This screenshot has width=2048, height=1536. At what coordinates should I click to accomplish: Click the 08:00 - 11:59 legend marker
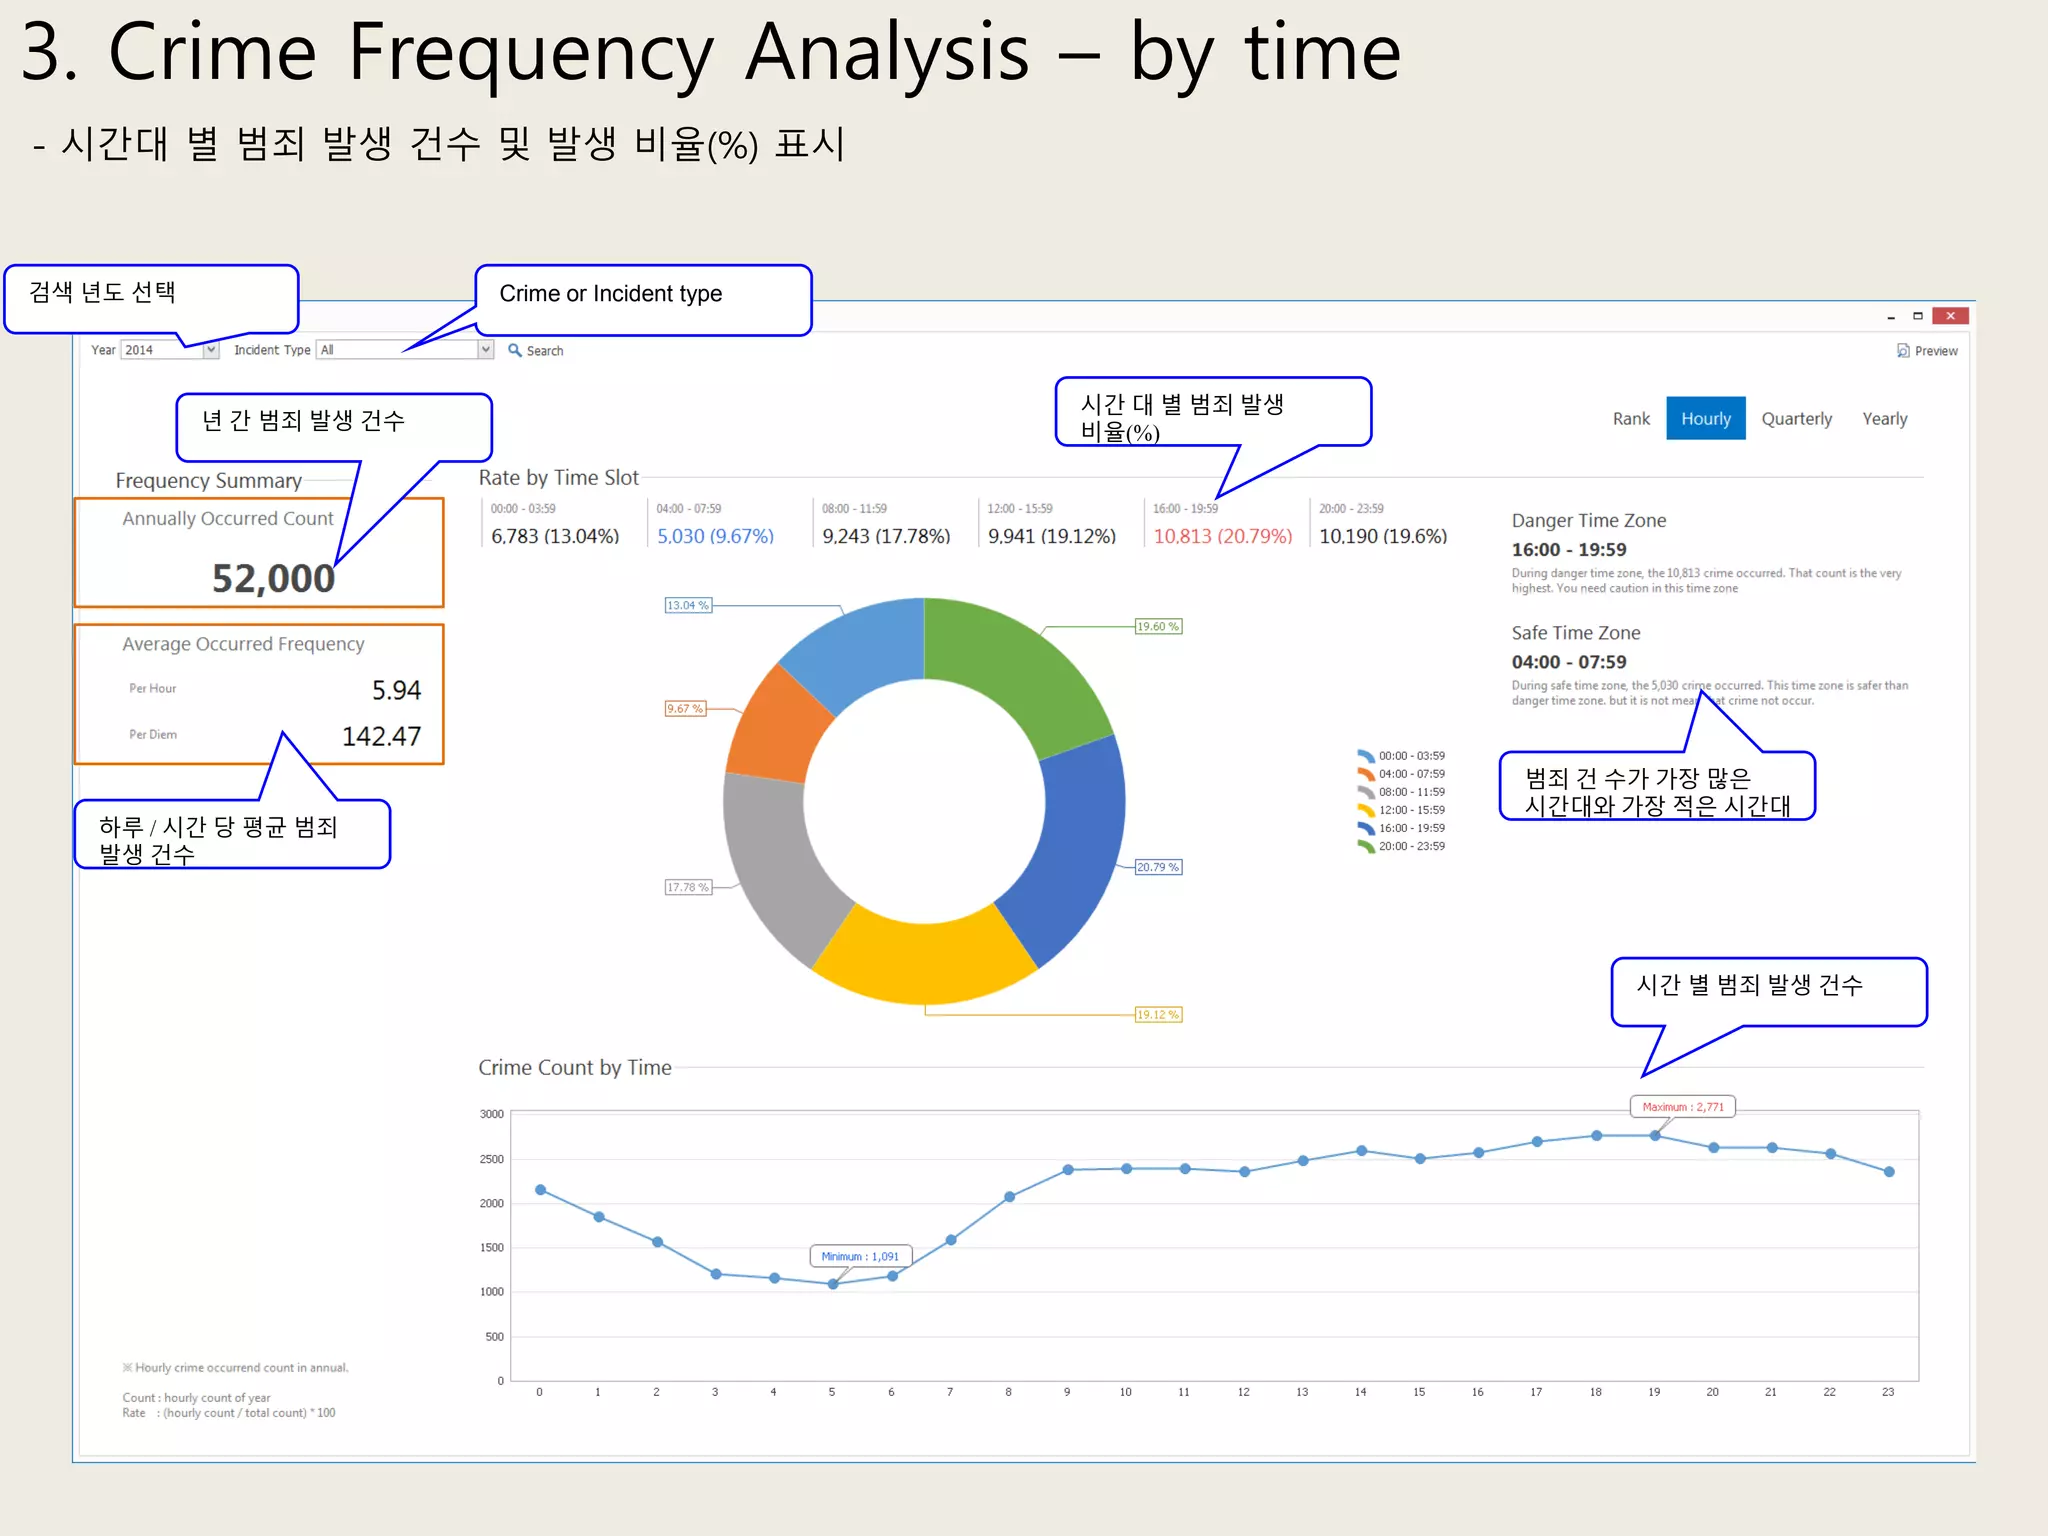(1366, 792)
